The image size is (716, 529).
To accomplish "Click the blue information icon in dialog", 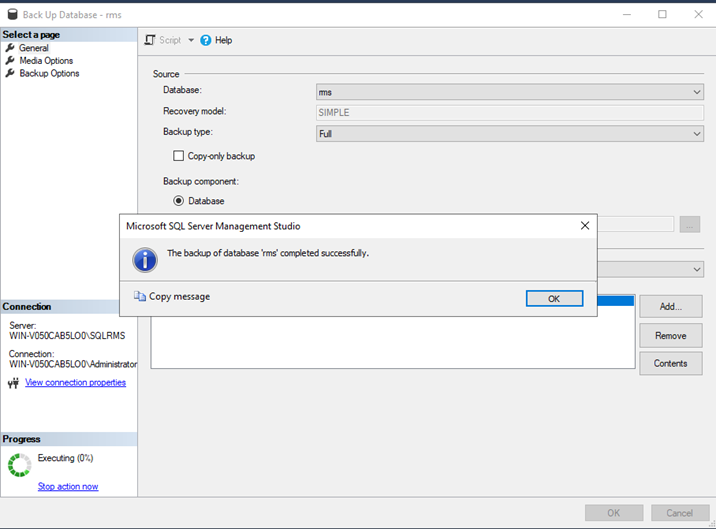I will [145, 260].
